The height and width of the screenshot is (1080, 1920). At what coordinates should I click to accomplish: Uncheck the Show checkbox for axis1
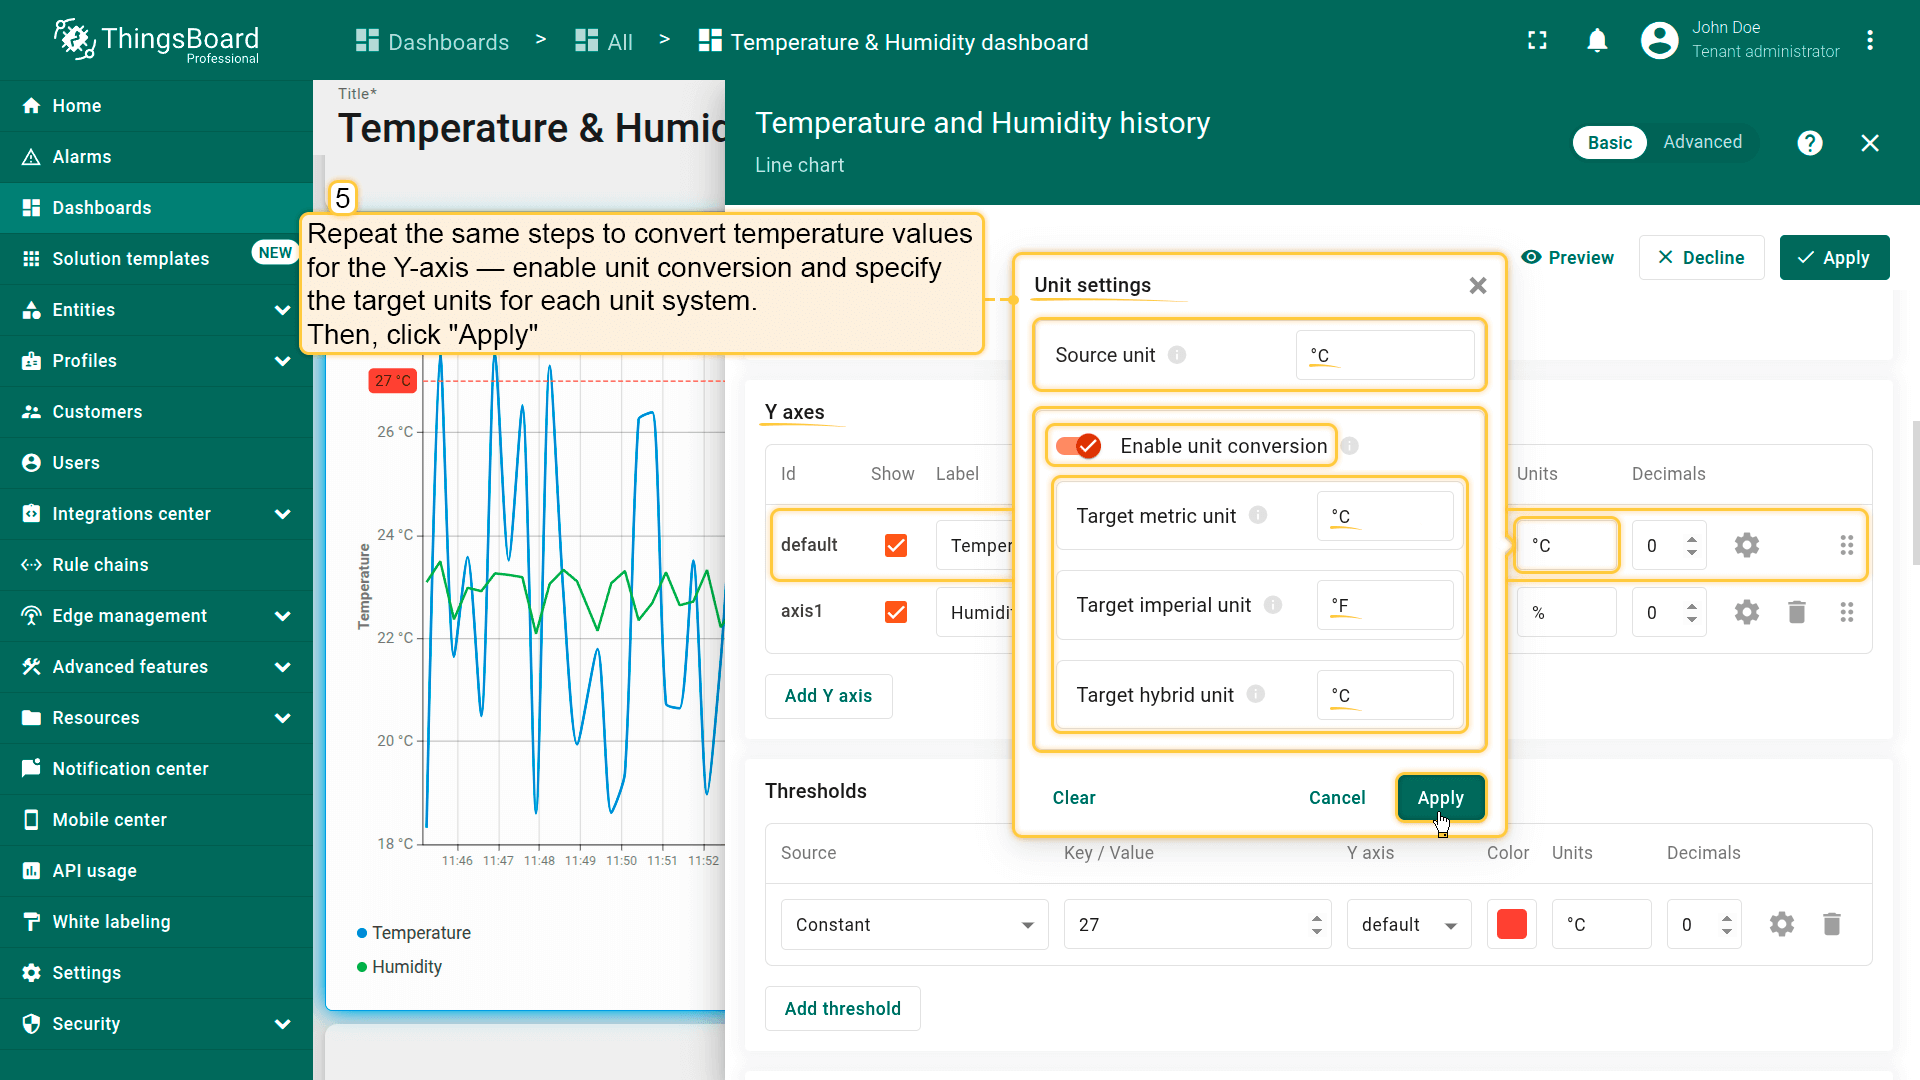click(x=896, y=612)
